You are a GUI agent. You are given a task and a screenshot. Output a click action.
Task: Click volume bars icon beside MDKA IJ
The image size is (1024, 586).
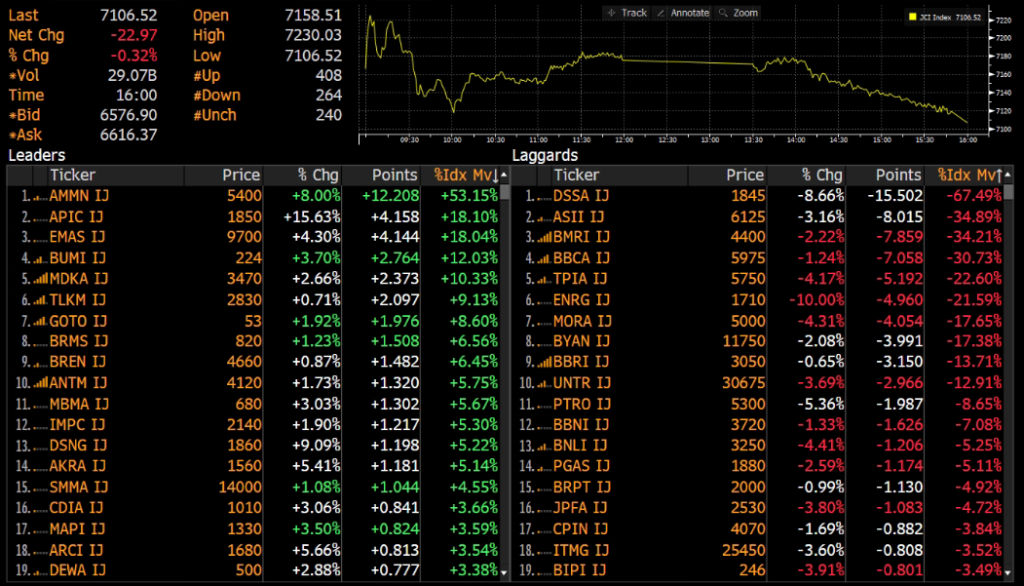point(39,278)
